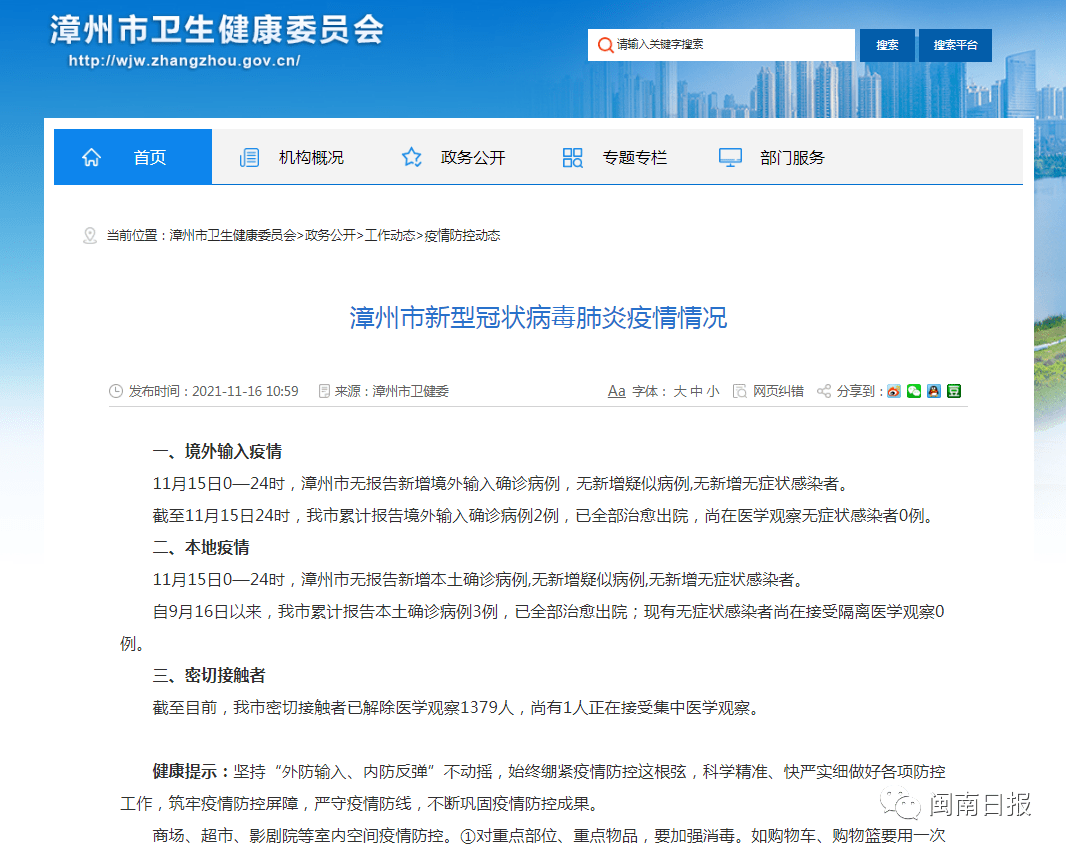Open the 首页 navigation tab

tap(133, 157)
